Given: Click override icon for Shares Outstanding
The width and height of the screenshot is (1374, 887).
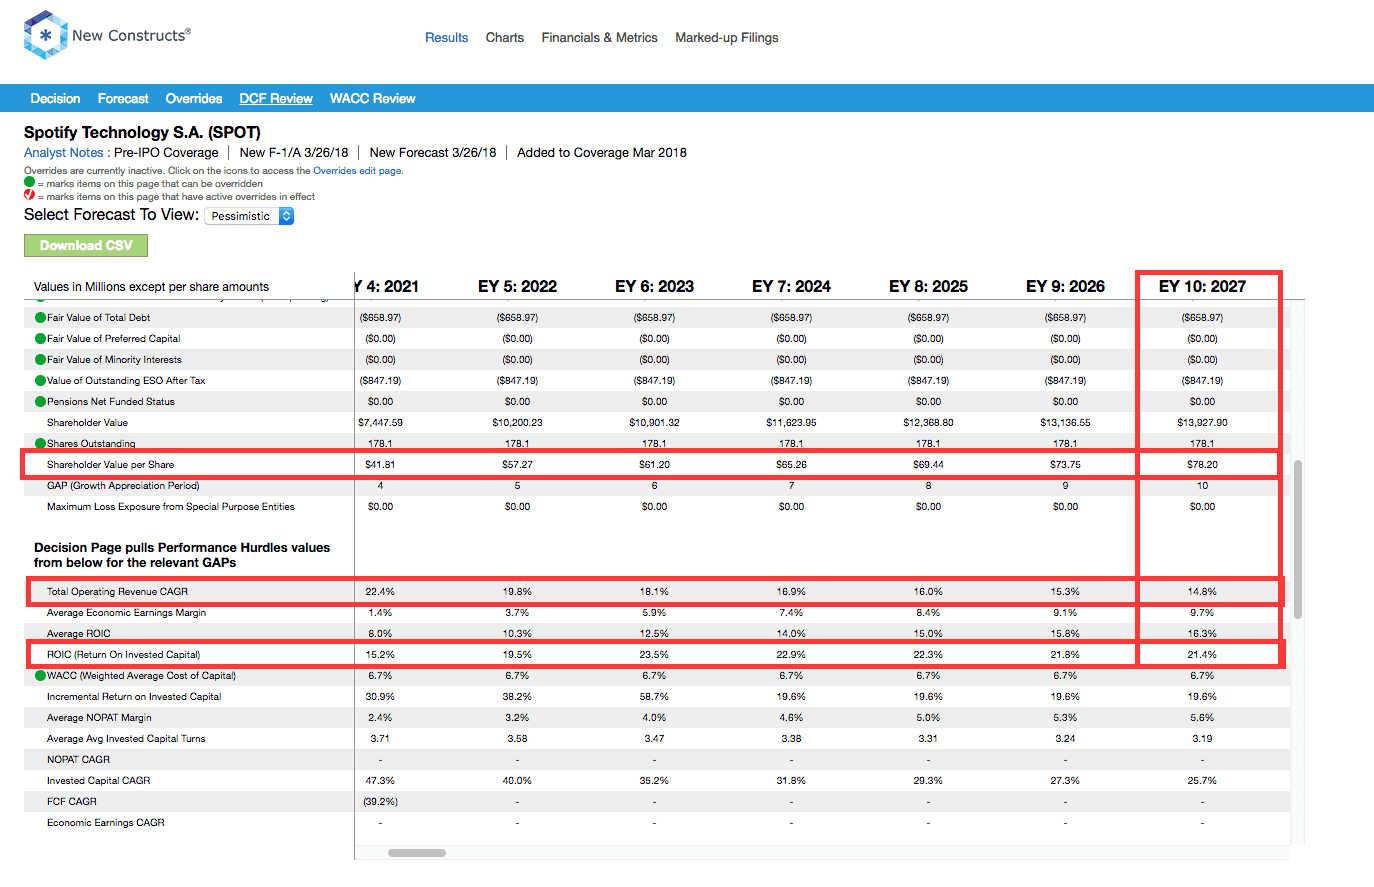Looking at the screenshot, I should pos(40,443).
